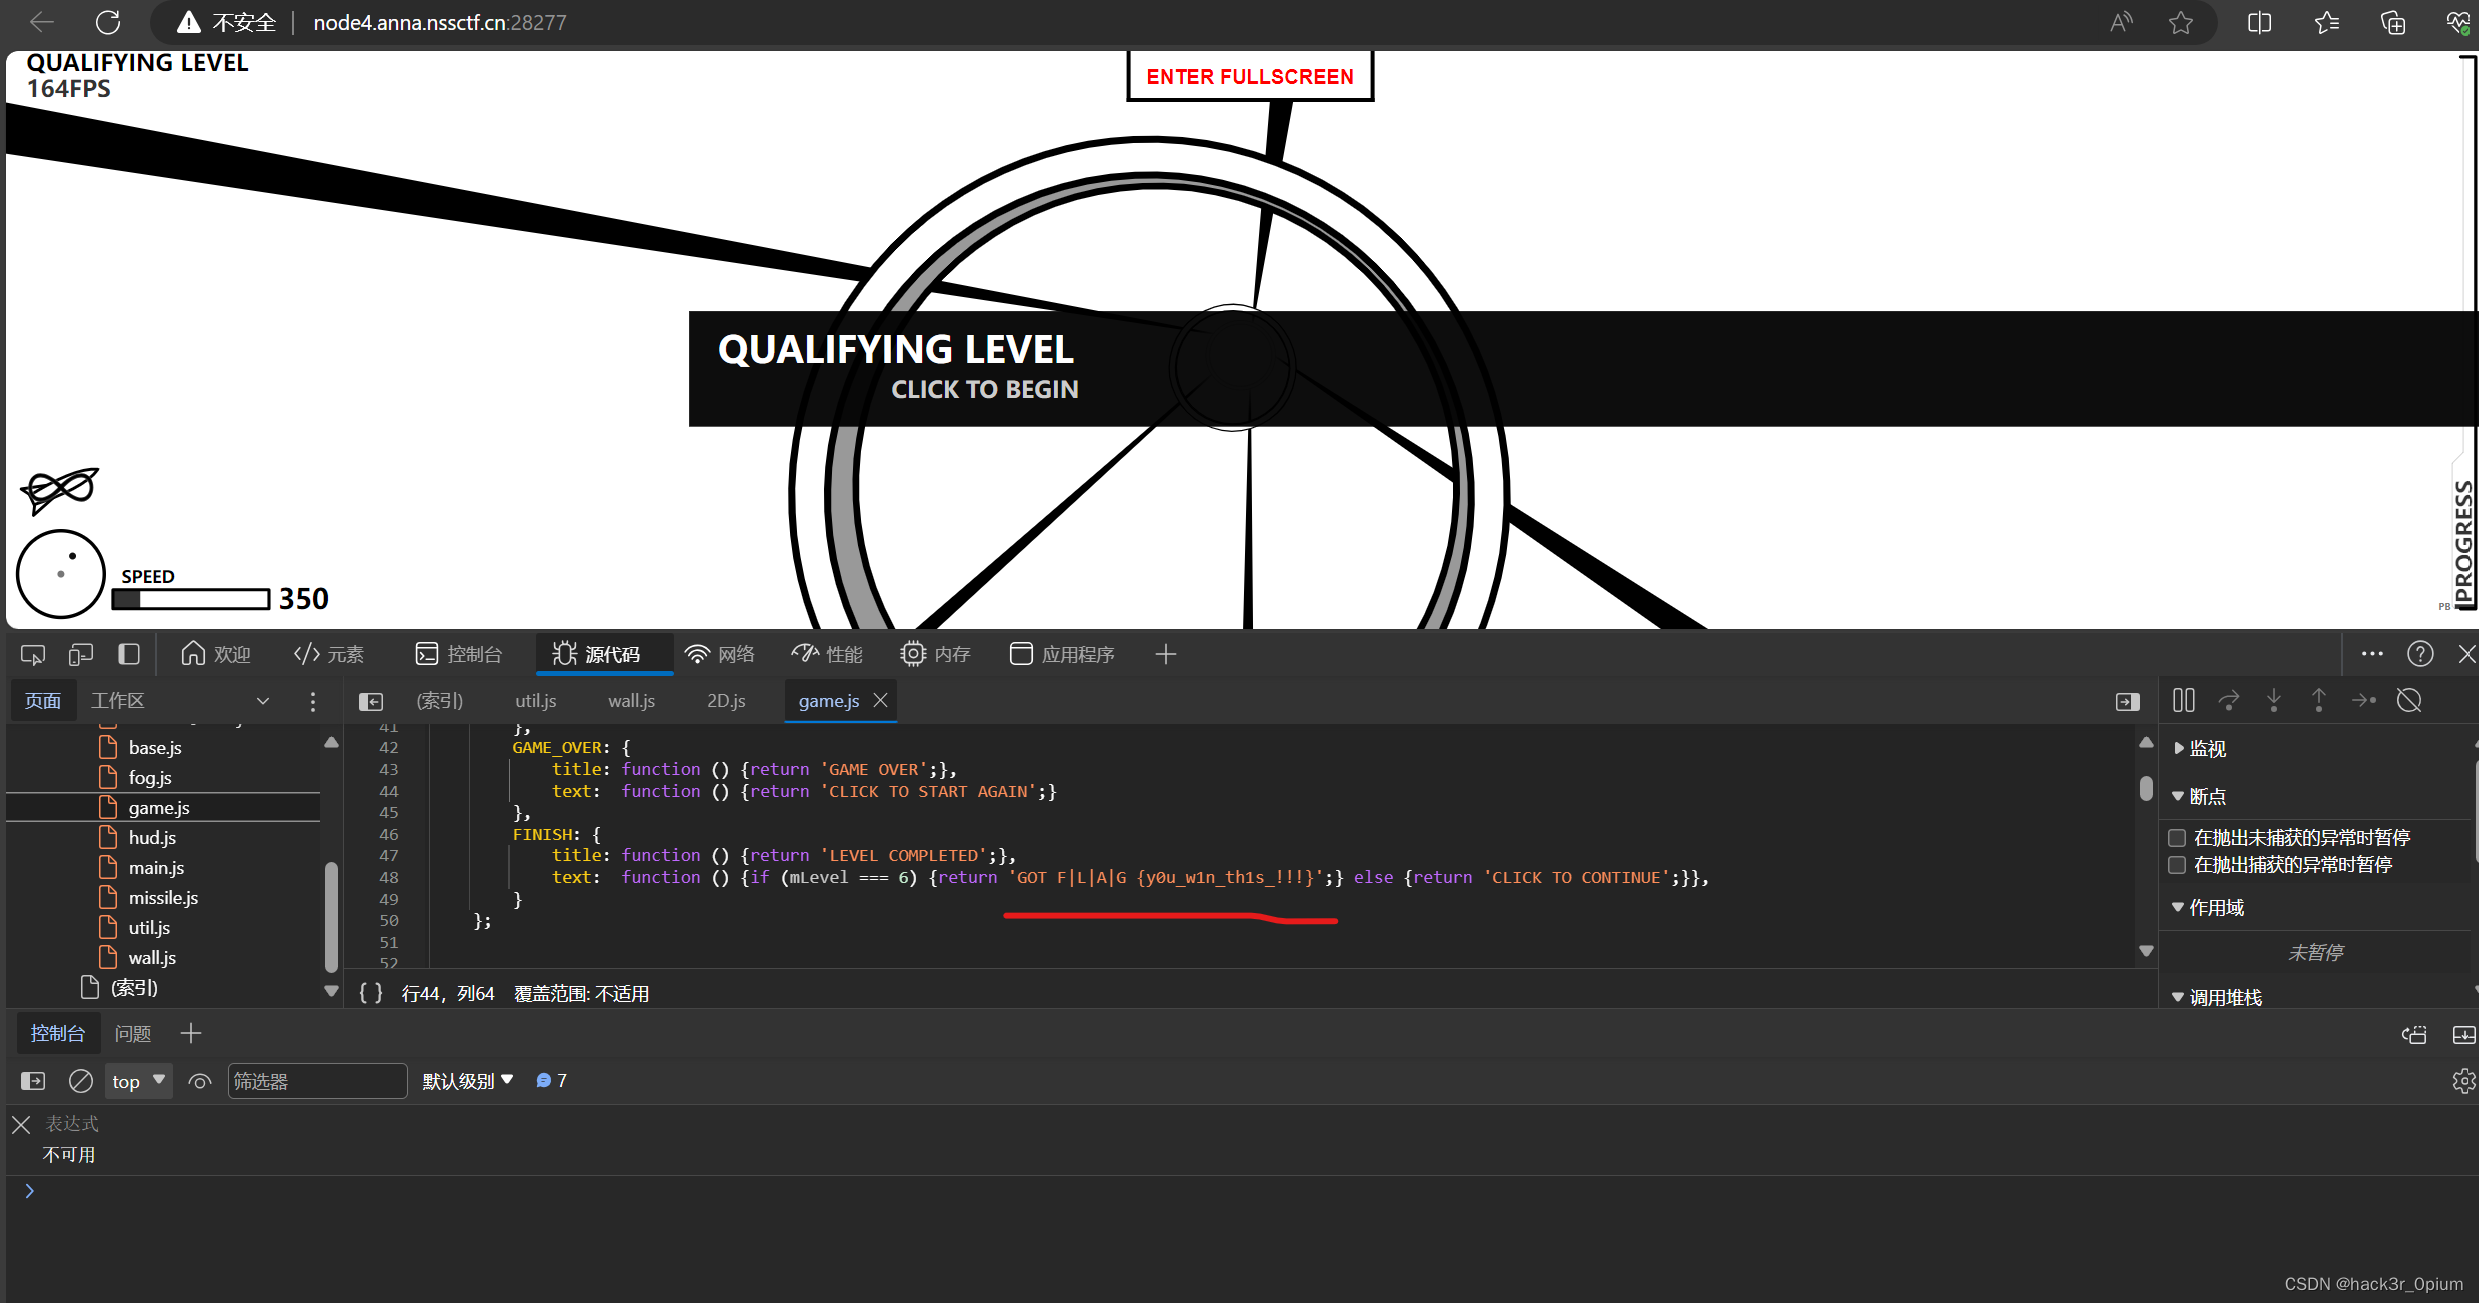This screenshot has width=2479, height=1303.
Task: Toggle device emulation icon in DevTools
Action: [81, 654]
